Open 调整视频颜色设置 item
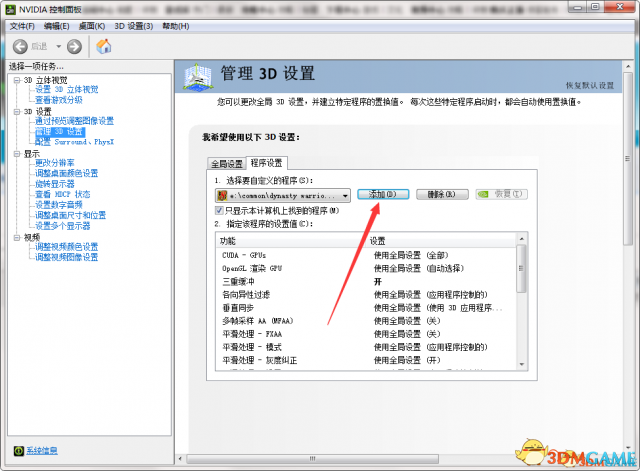 click(67, 247)
